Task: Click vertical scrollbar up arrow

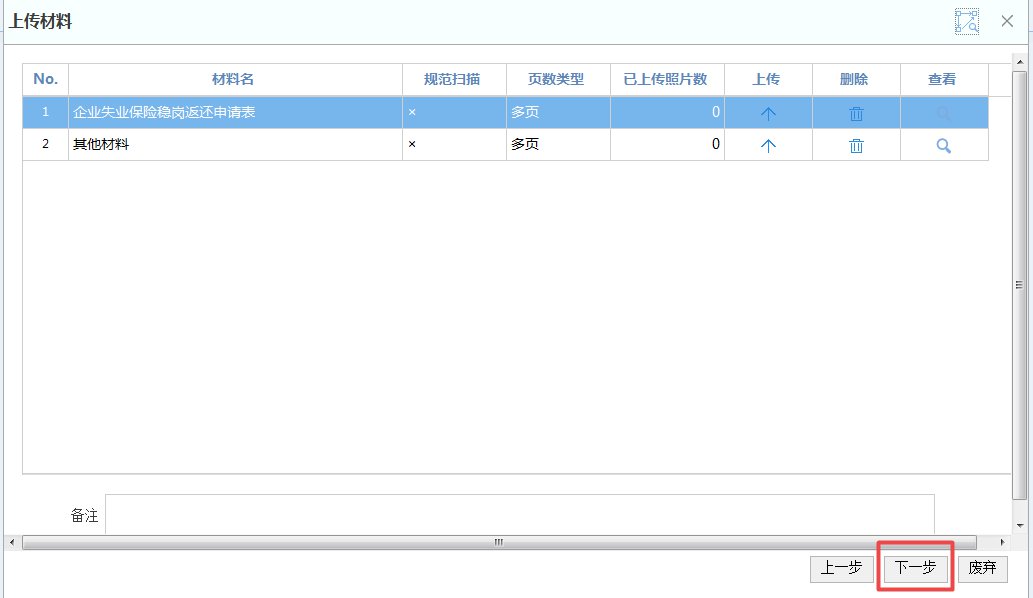Action: click(1019, 63)
